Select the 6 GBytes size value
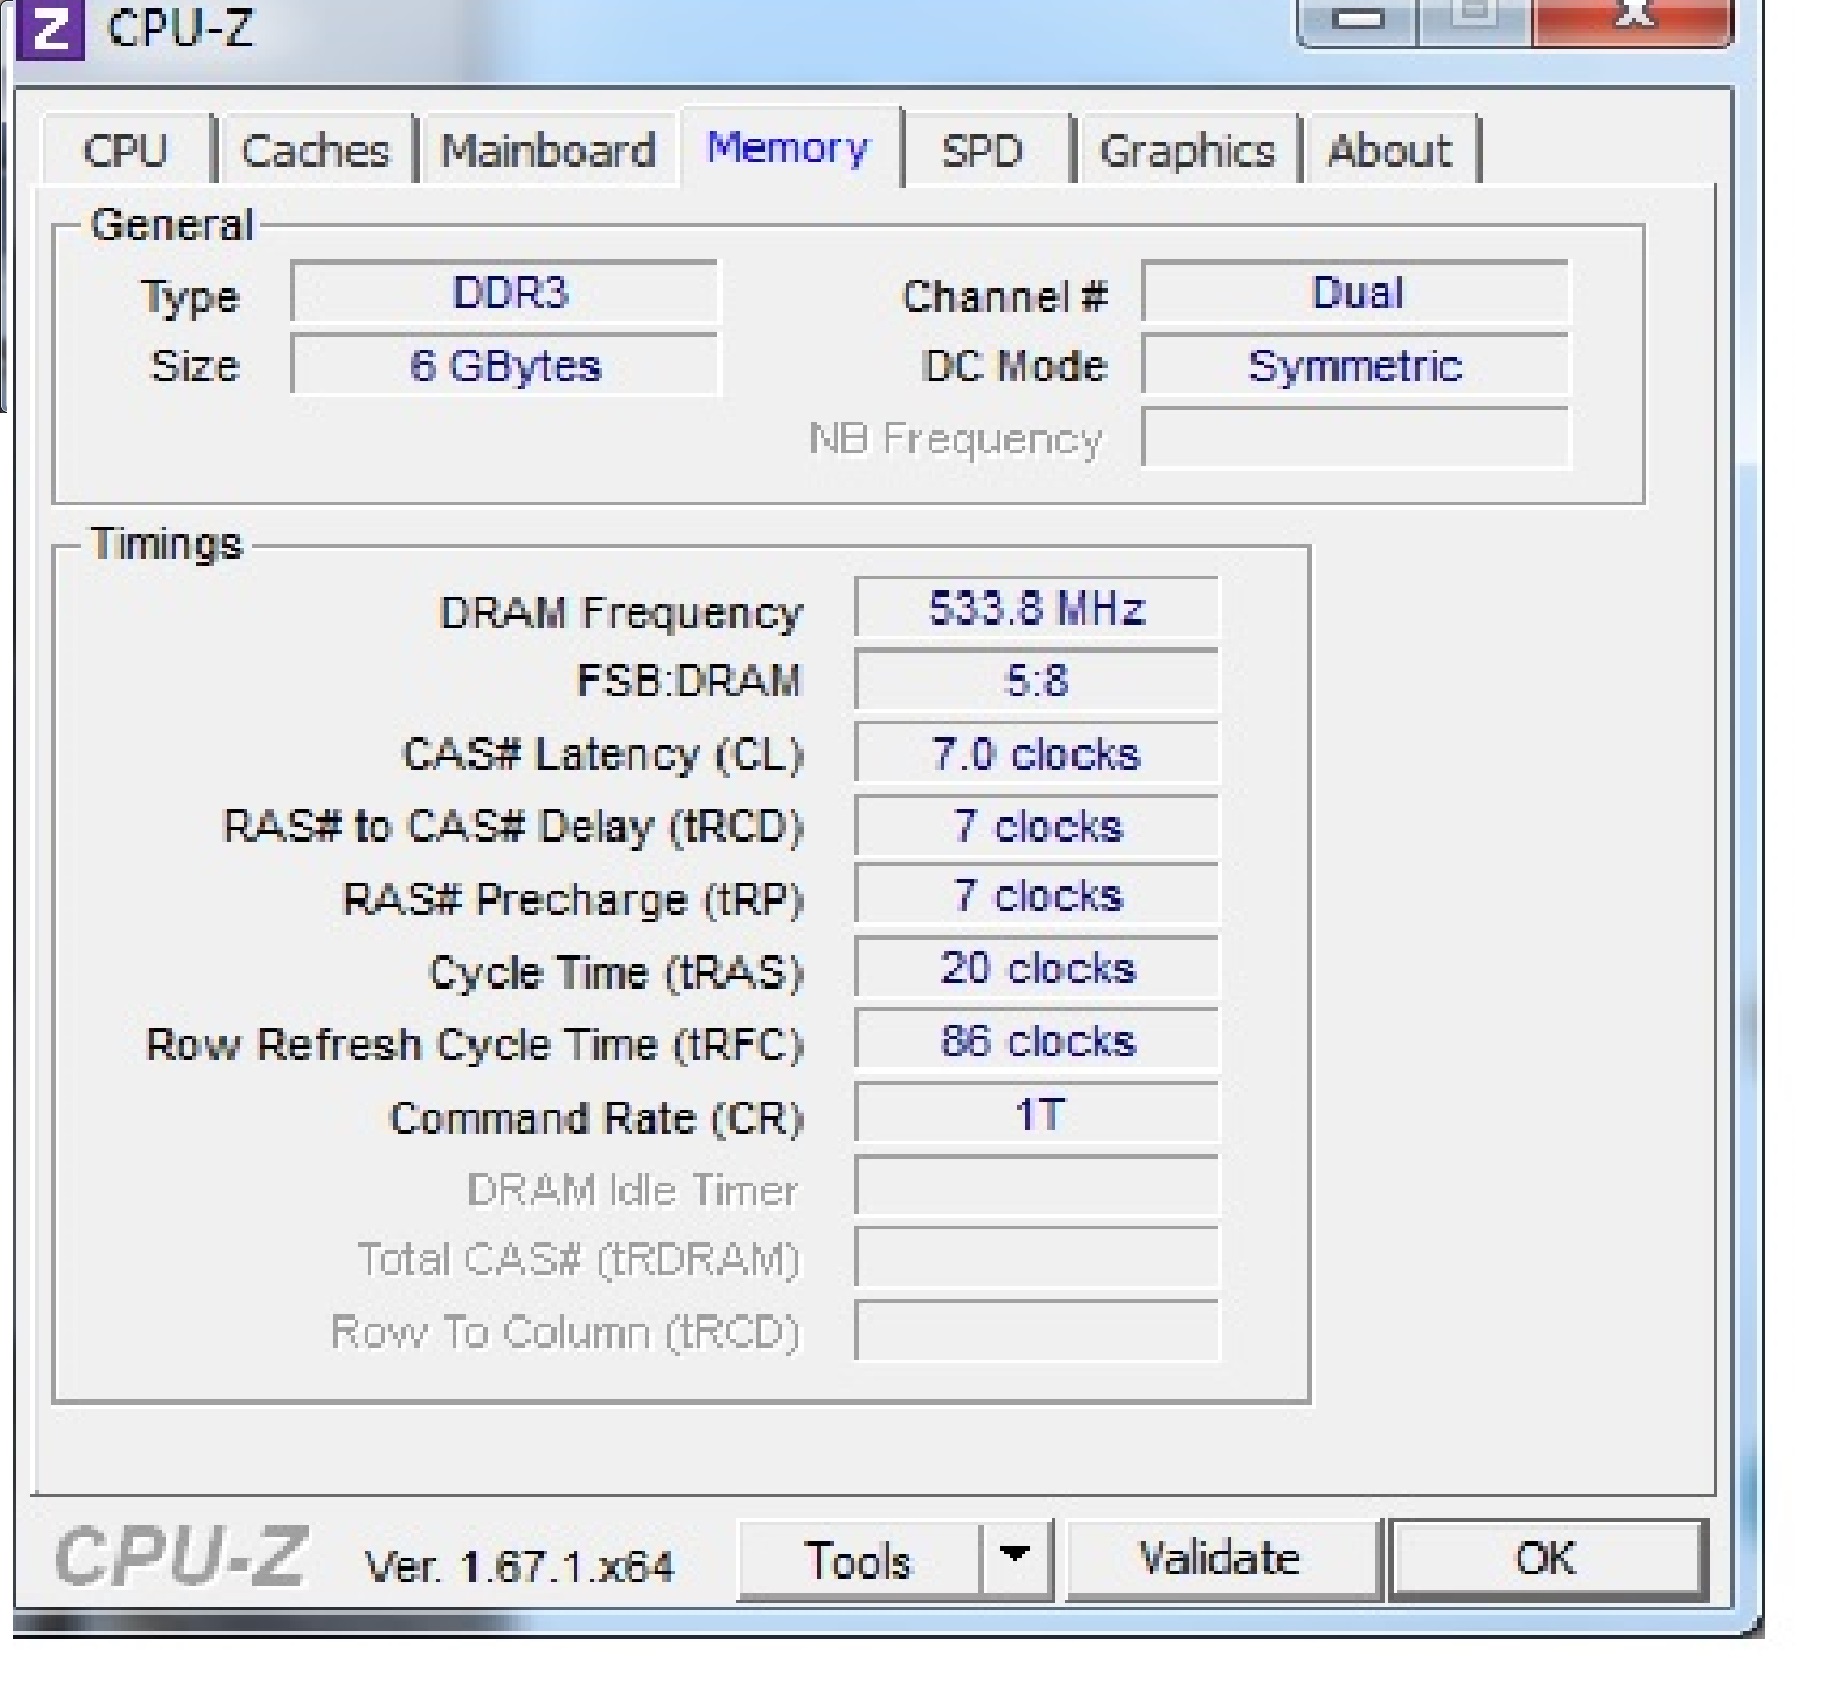Screen dimensions: 1838x1692 tap(505, 365)
